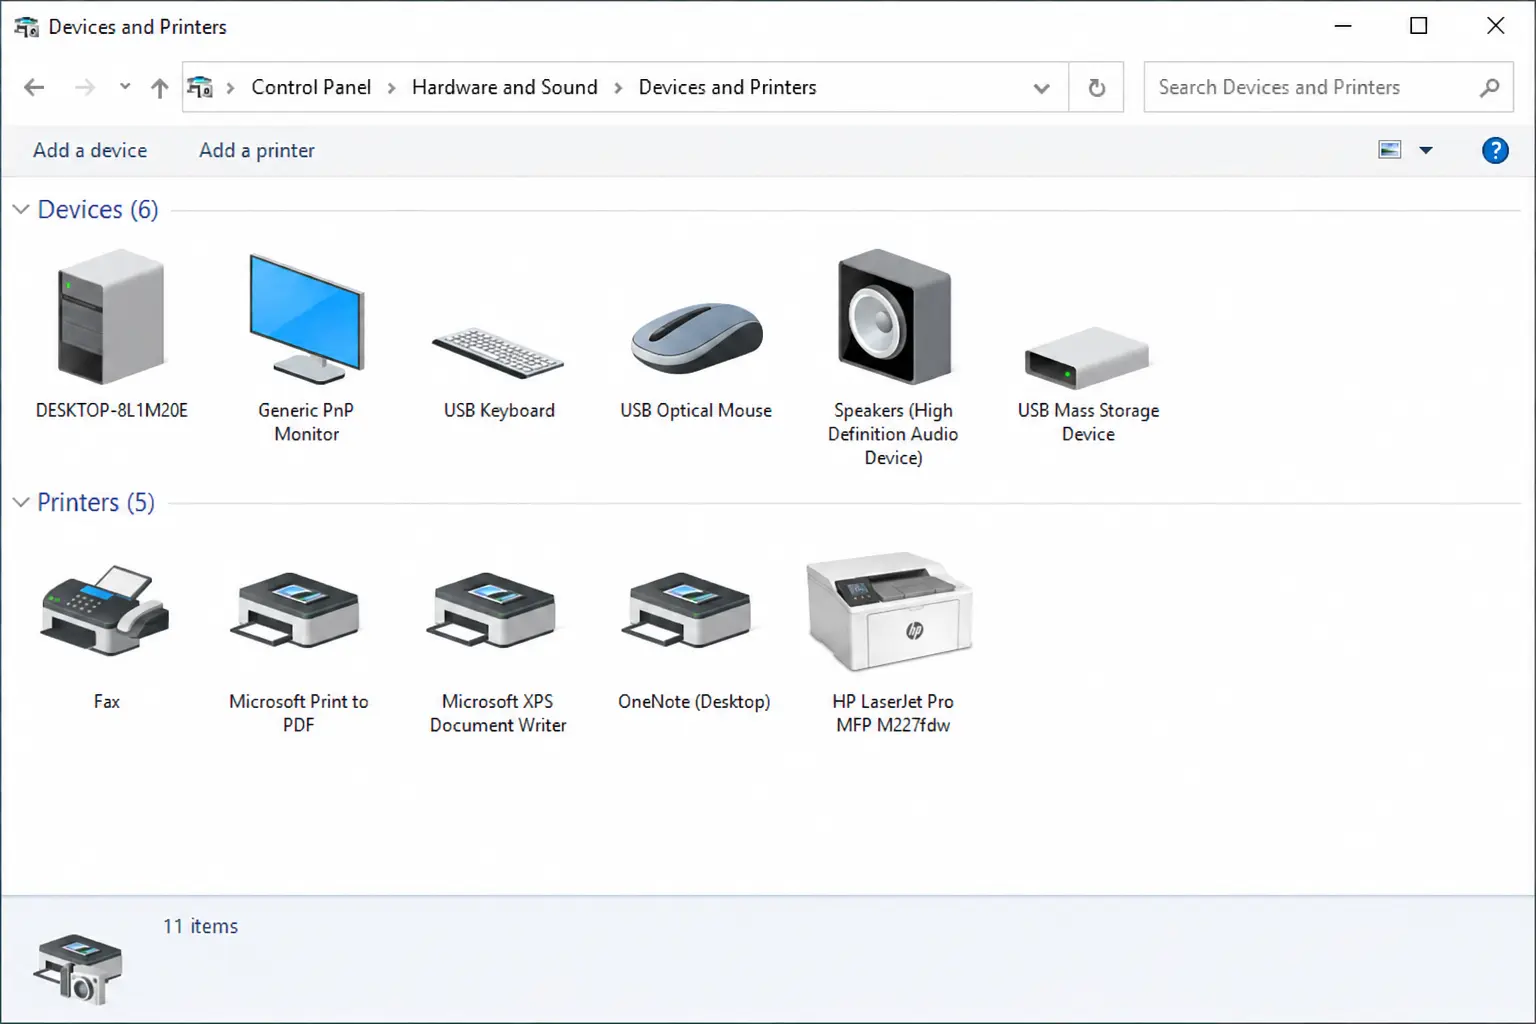Viewport: 1536px width, 1024px height.
Task: Open the window system menu icon in title bar
Action: (x=26, y=27)
